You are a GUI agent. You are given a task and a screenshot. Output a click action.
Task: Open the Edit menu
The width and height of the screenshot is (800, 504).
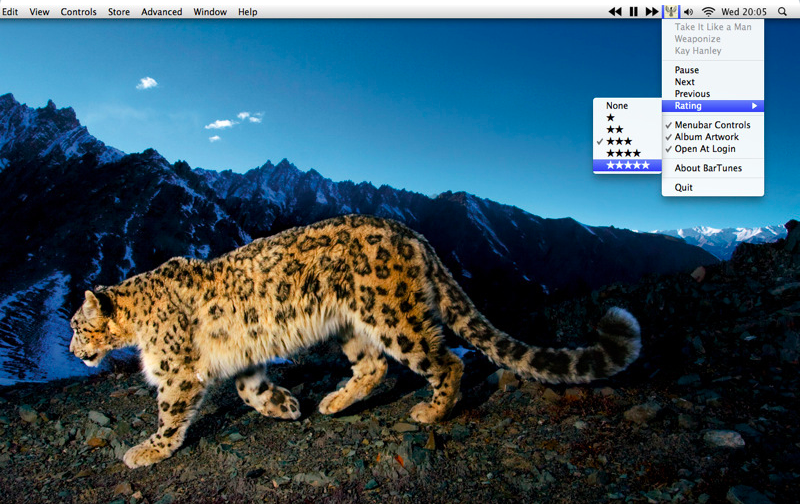(10, 11)
